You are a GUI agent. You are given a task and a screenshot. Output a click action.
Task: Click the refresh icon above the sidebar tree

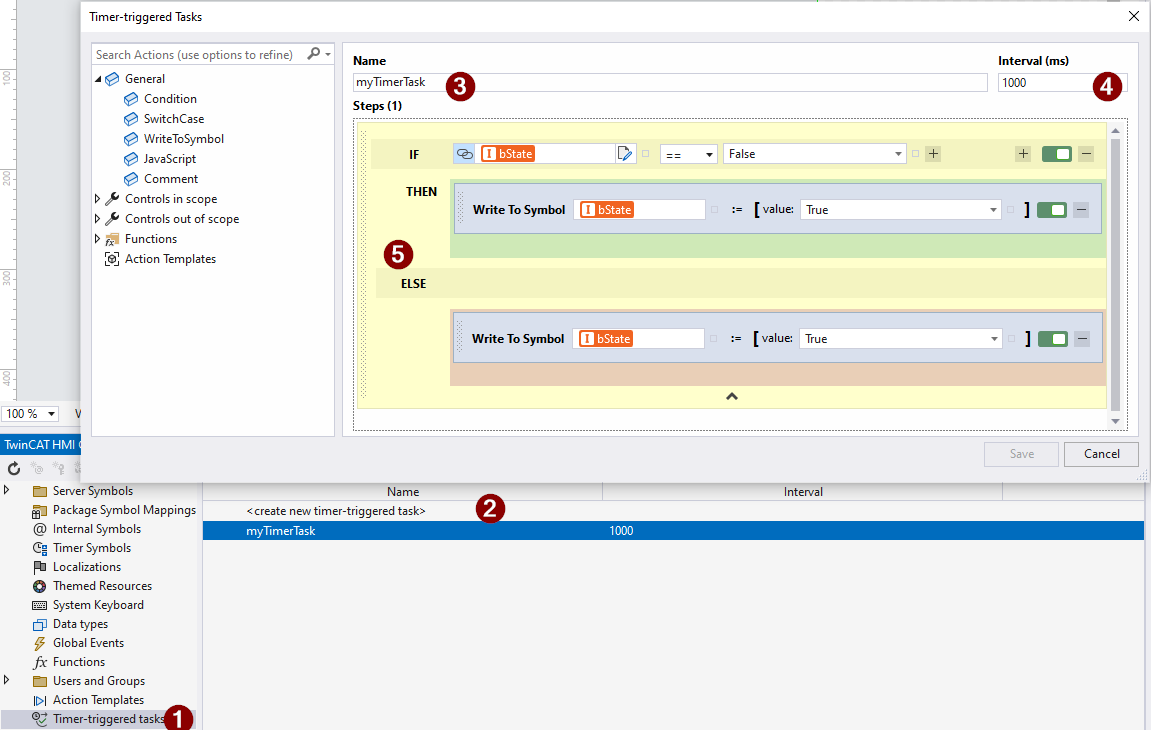point(13,468)
